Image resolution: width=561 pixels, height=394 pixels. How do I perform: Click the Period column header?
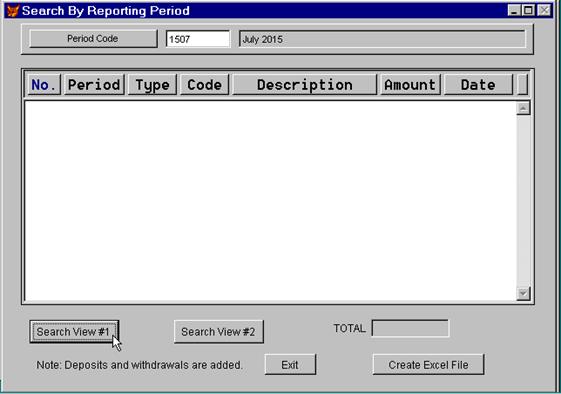(x=94, y=85)
